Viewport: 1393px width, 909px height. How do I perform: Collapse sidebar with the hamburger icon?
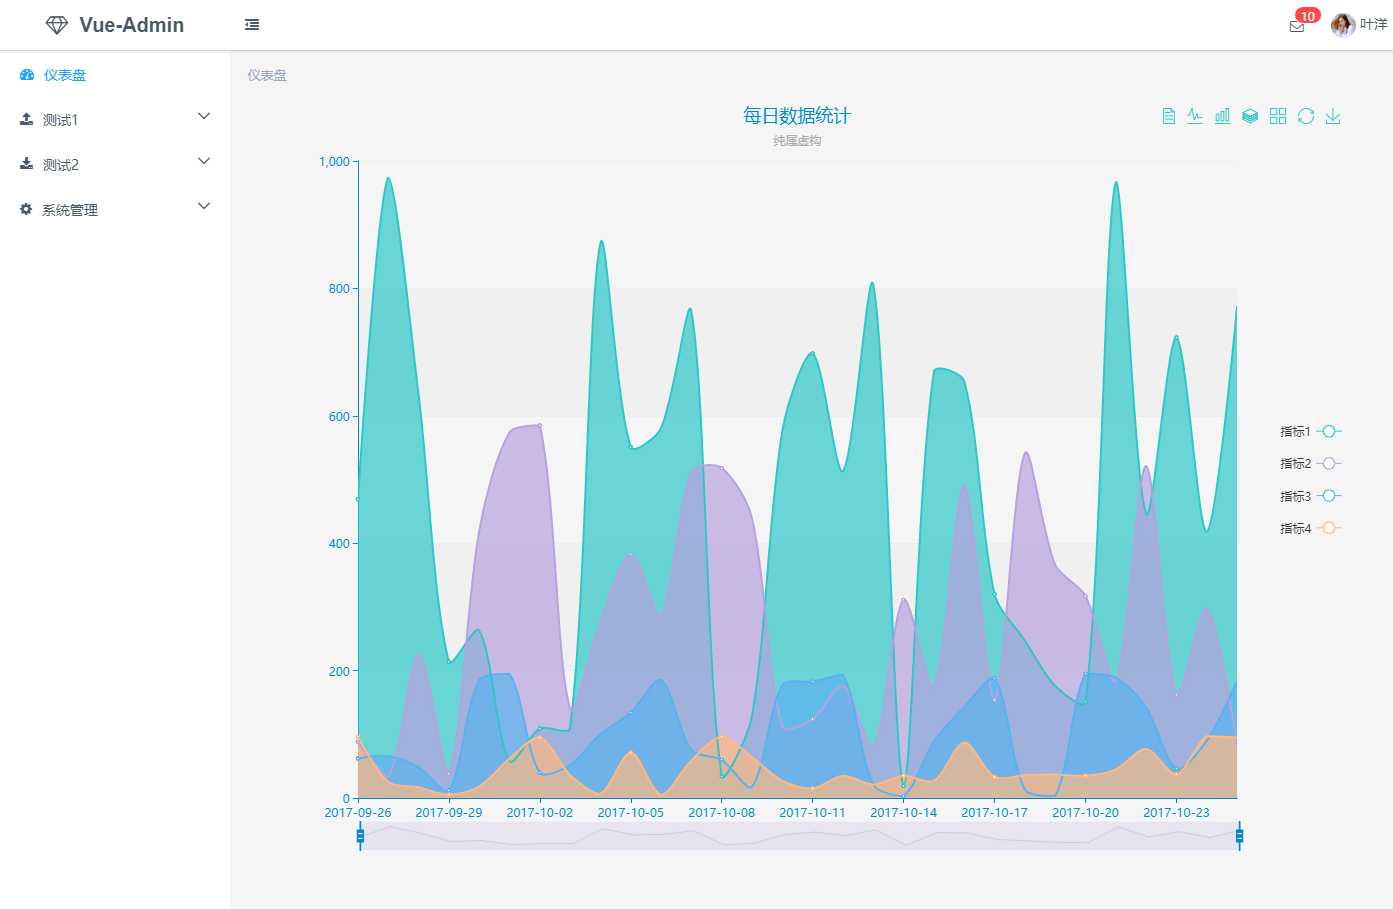(x=252, y=25)
